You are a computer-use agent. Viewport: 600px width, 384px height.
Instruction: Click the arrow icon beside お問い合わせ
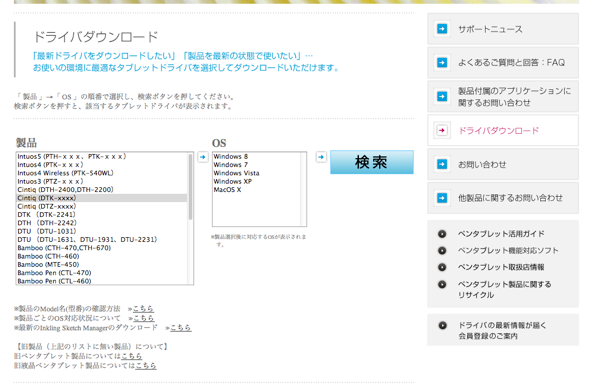(x=442, y=164)
